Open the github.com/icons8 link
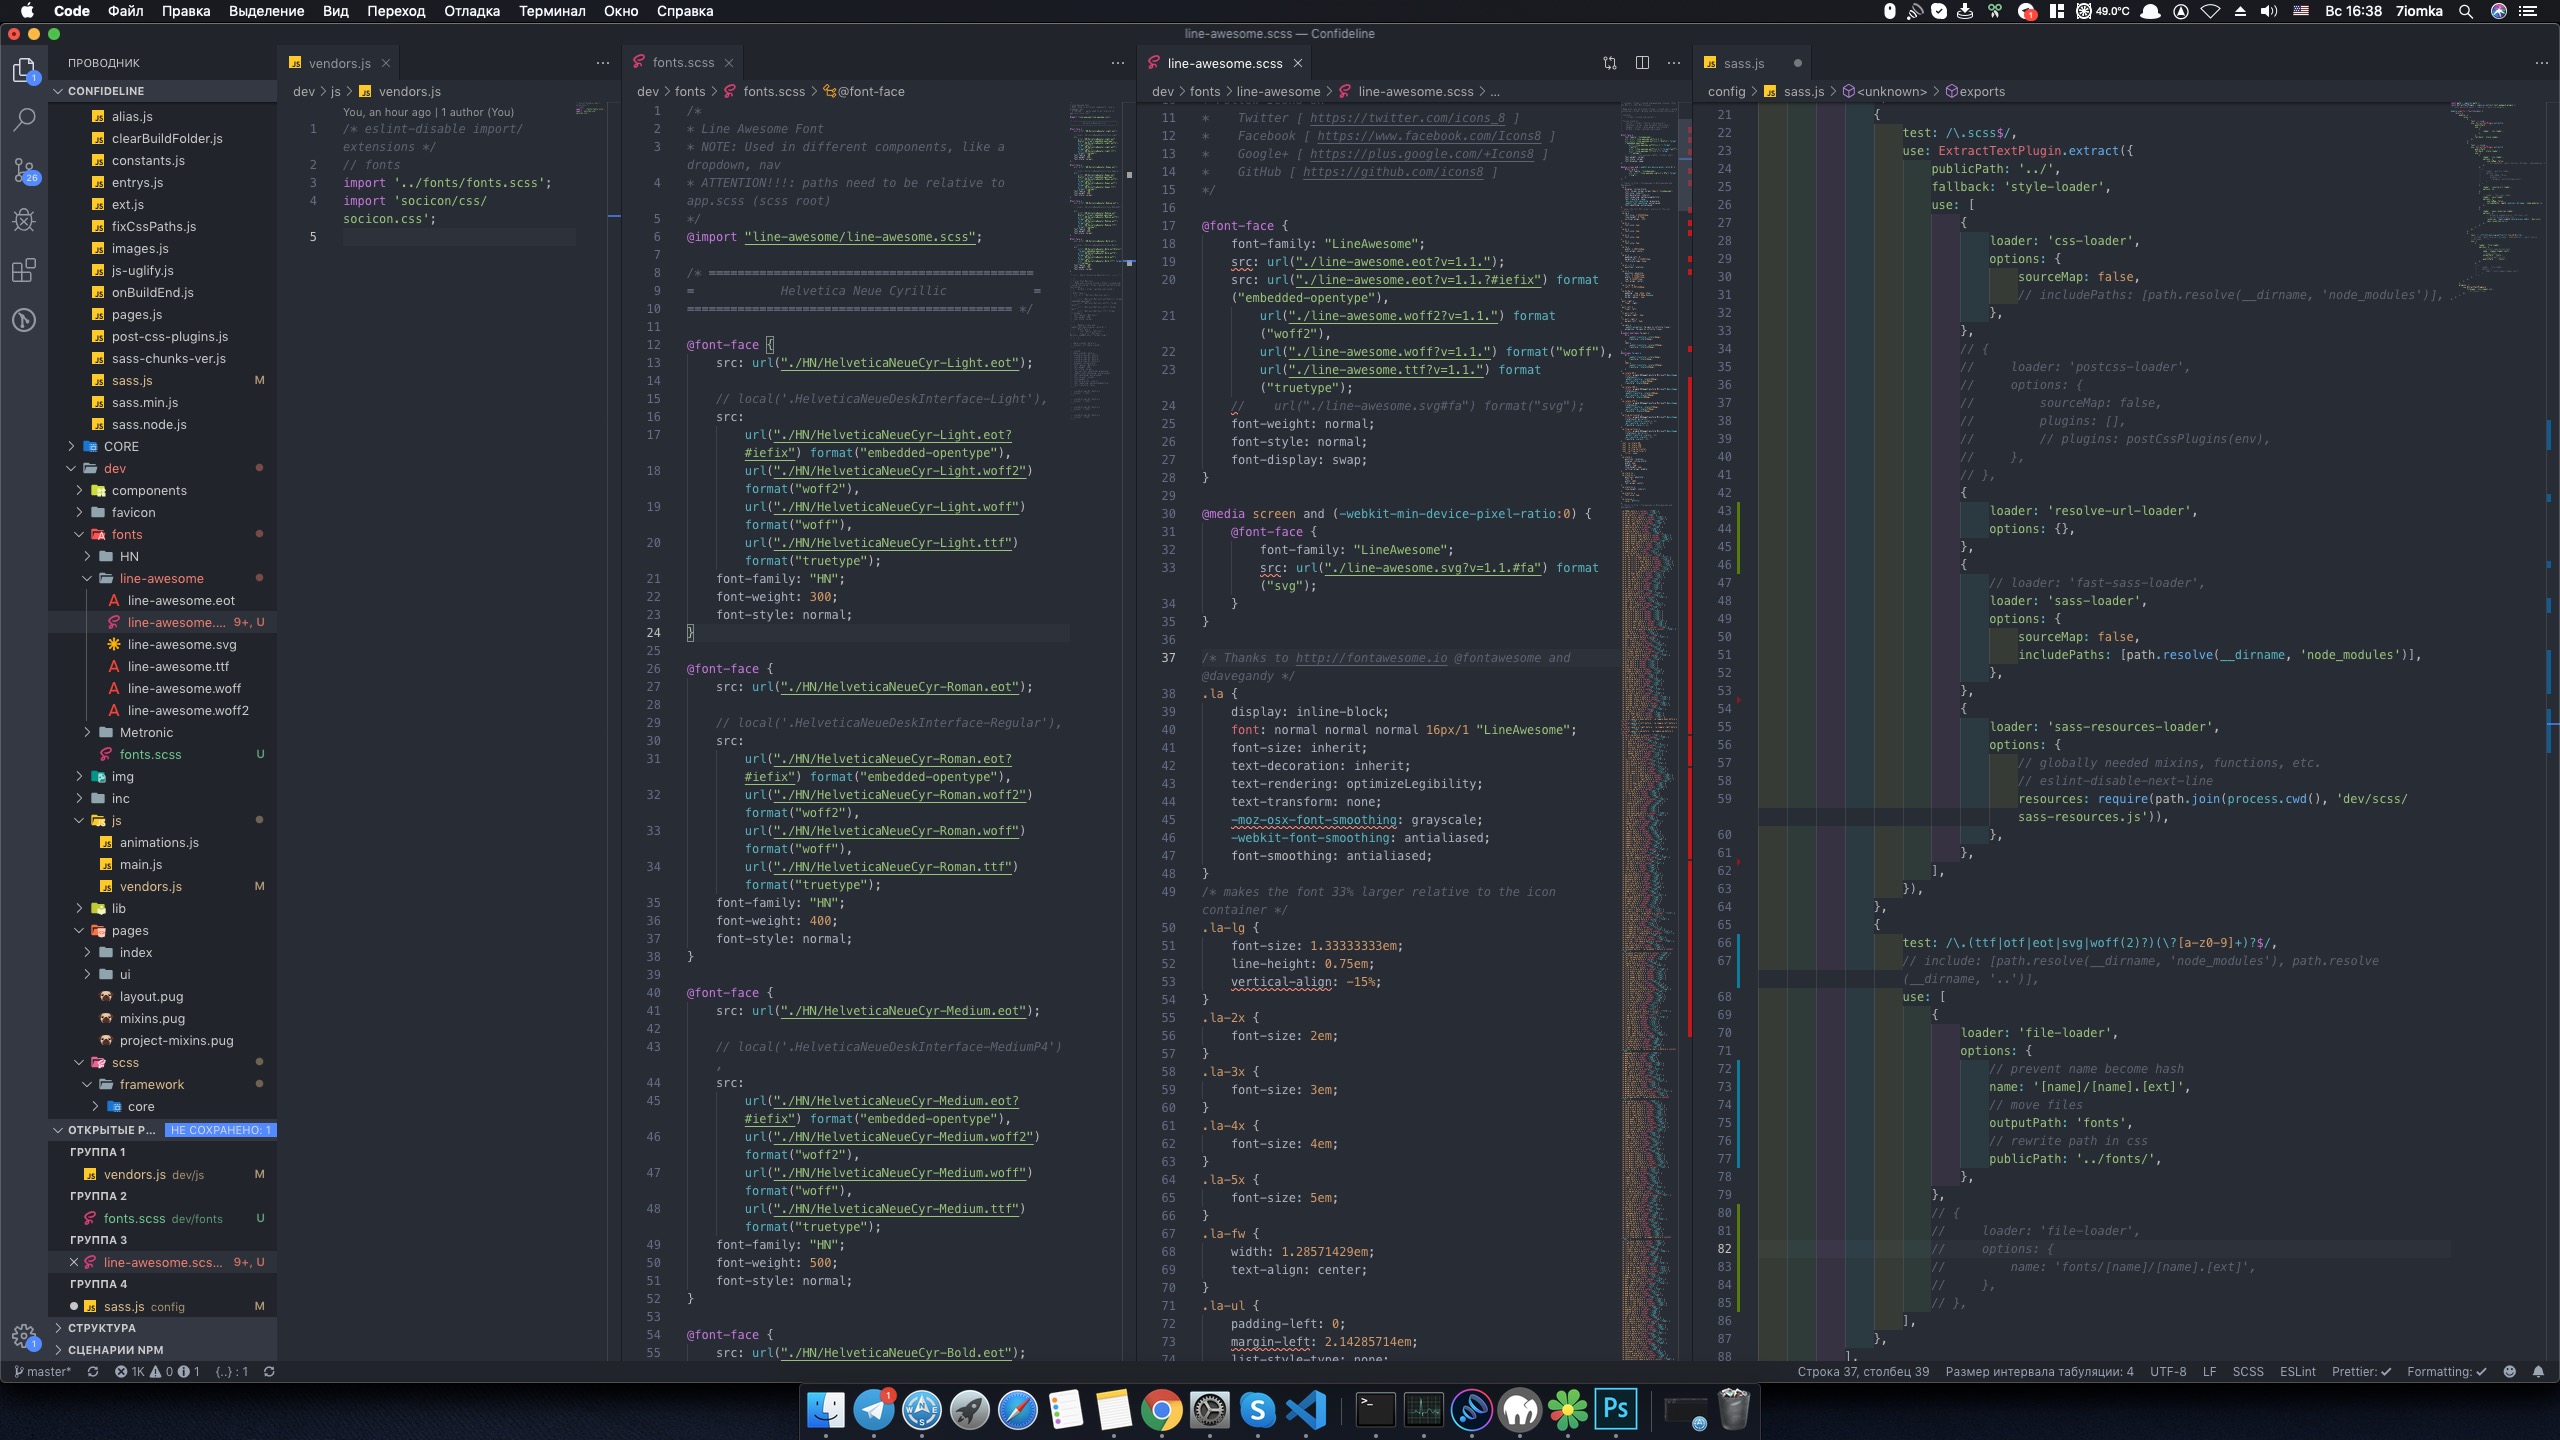 pos(1393,172)
